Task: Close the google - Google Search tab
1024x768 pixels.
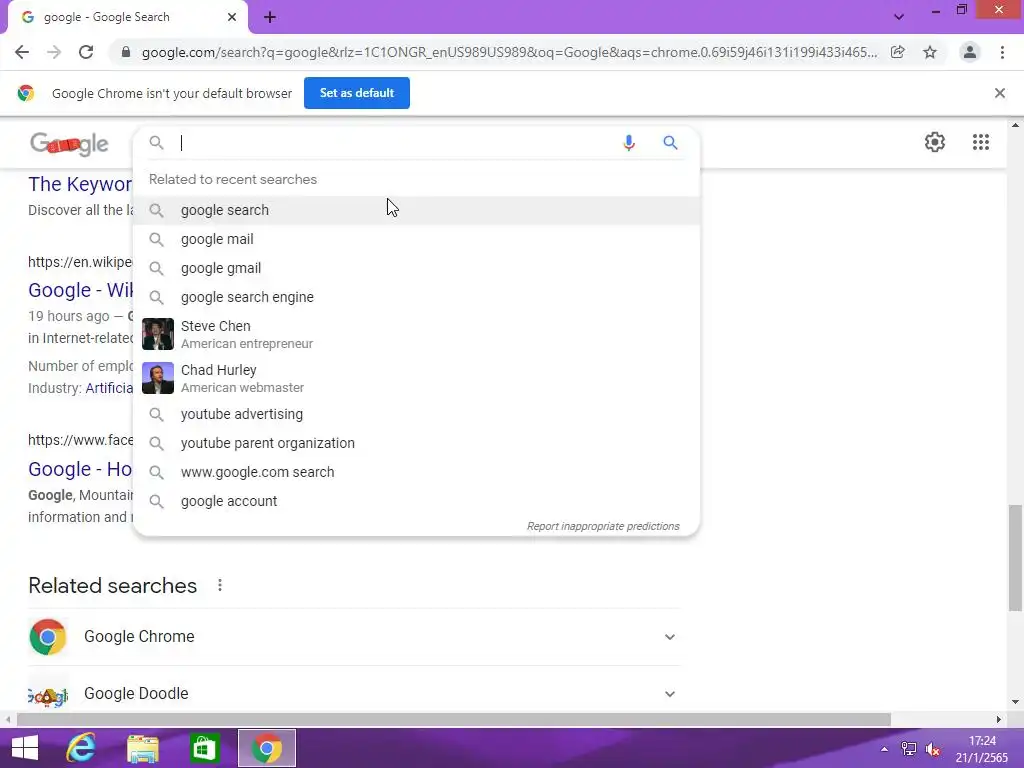Action: point(232,17)
